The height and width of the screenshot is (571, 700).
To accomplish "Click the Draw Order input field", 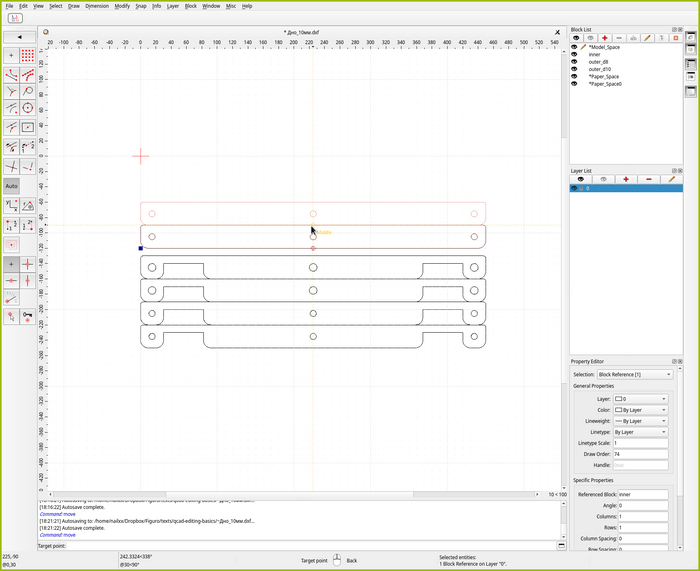I will (640, 454).
